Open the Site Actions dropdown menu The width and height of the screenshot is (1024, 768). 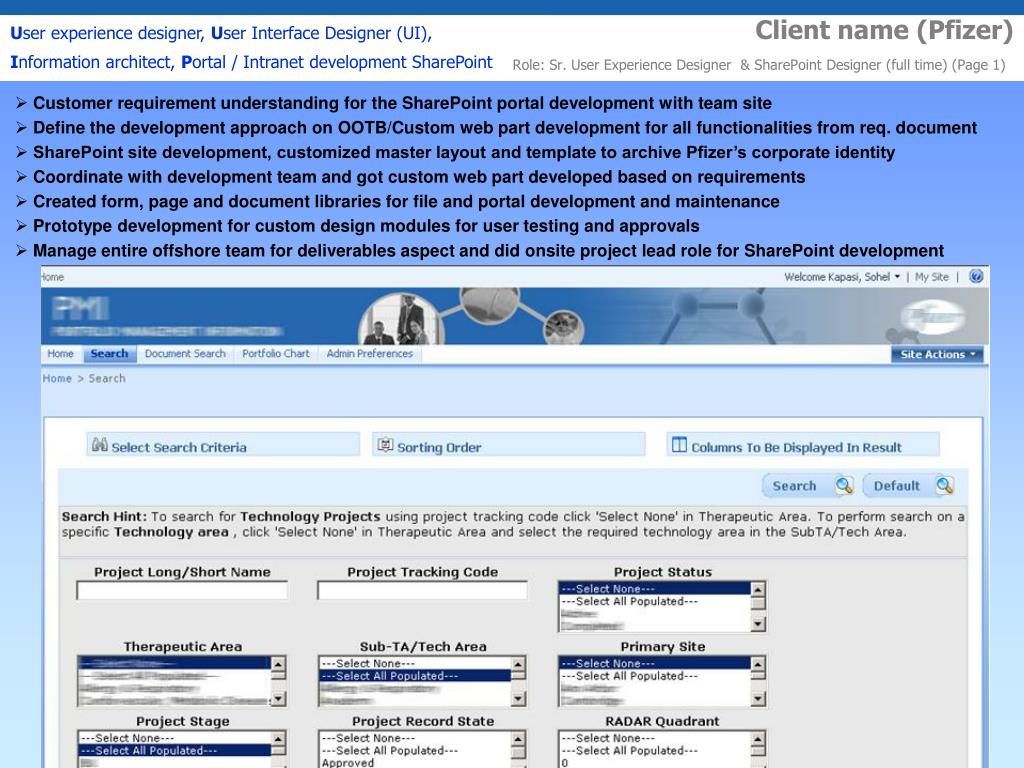(937, 354)
